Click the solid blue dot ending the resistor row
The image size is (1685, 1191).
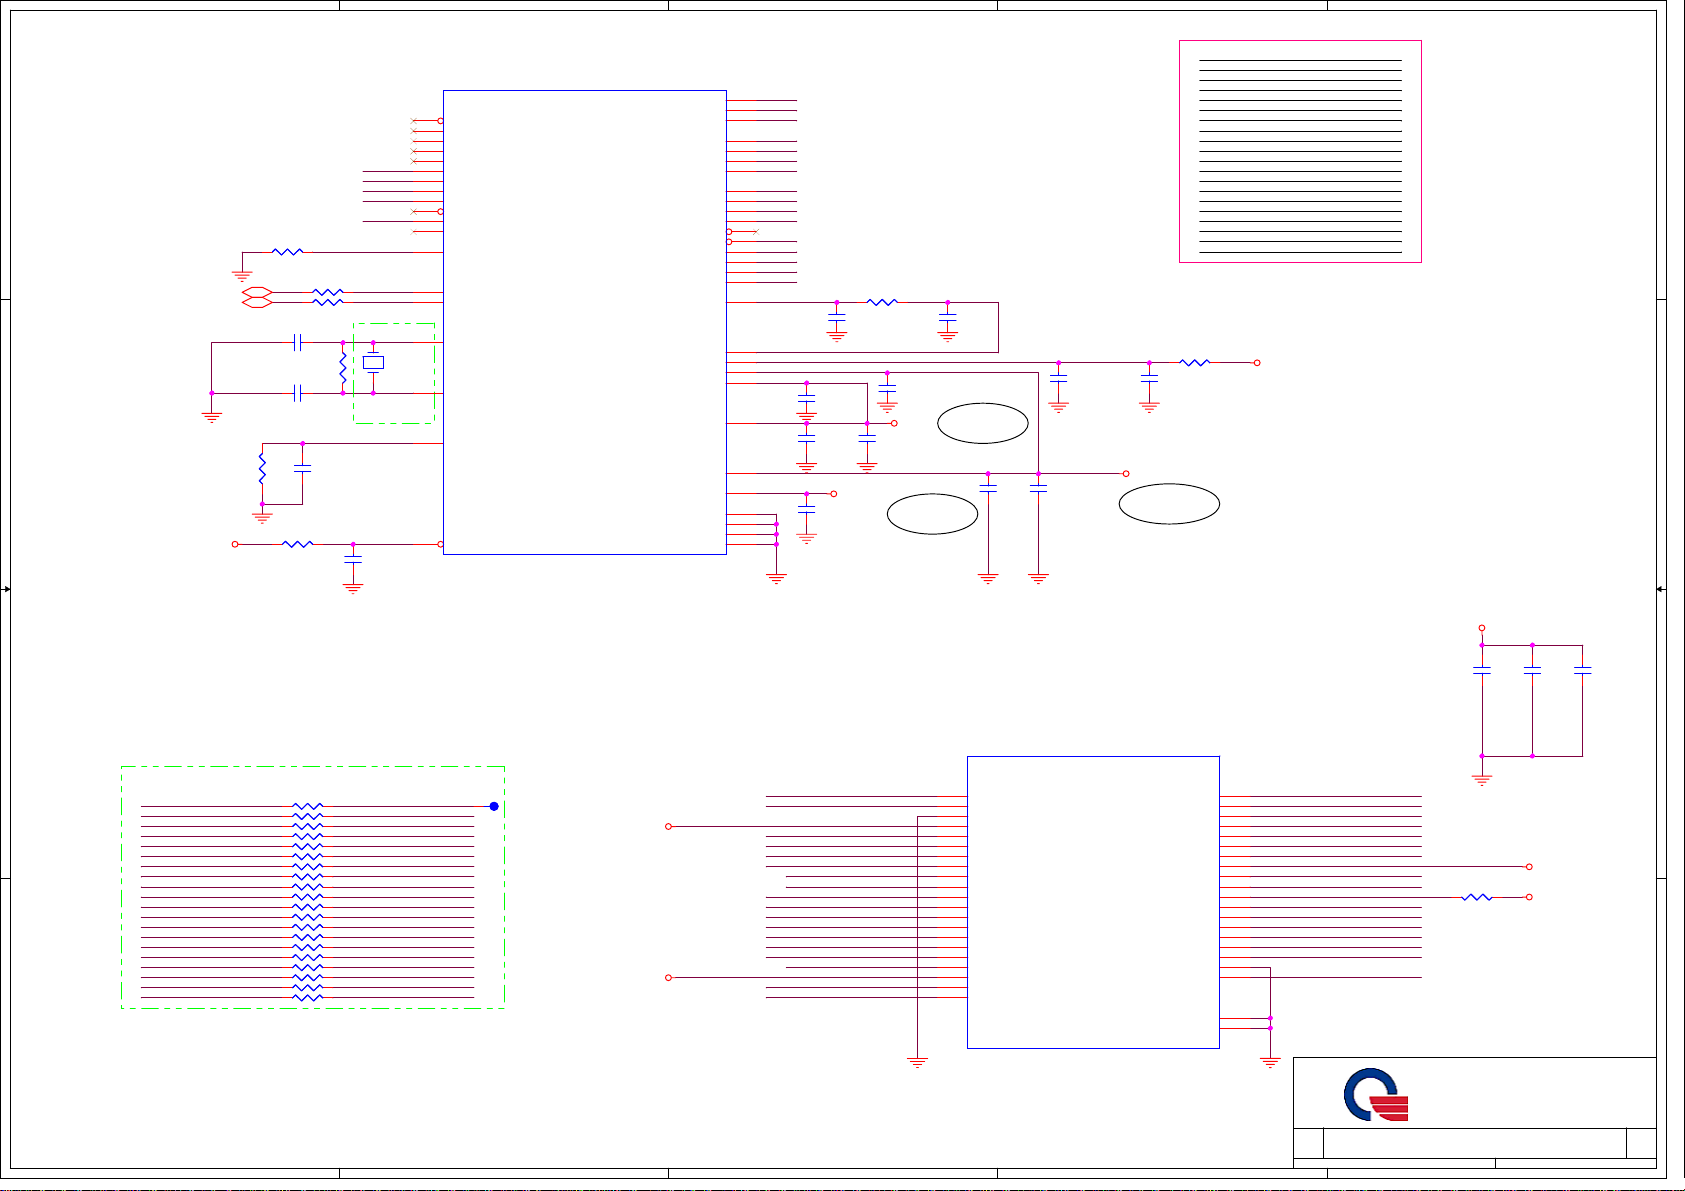[494, 806]
